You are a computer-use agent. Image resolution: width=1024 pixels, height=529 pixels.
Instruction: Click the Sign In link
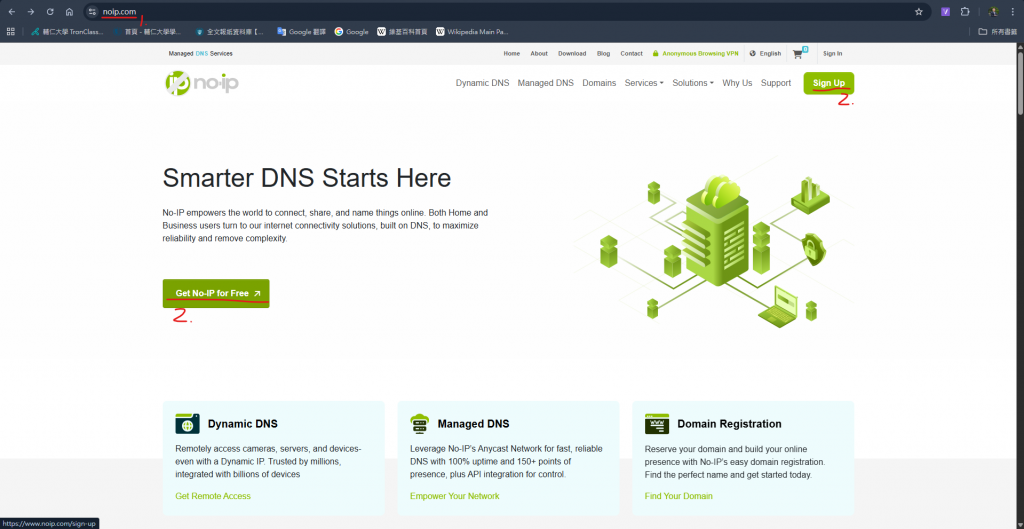coord(833,54)
